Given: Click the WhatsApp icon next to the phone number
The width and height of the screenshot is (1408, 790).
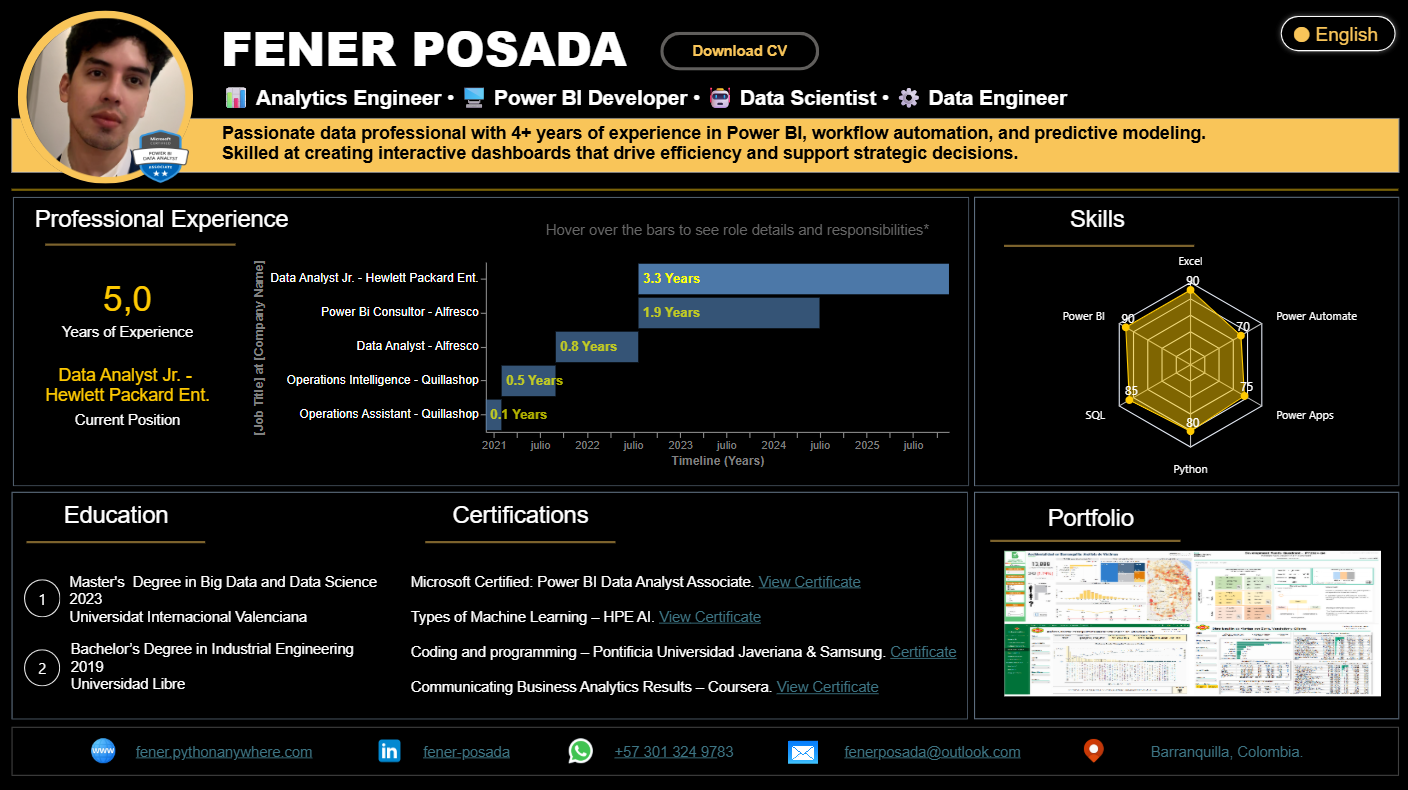Looking at the screenshot, I should [x=581, y=751].
